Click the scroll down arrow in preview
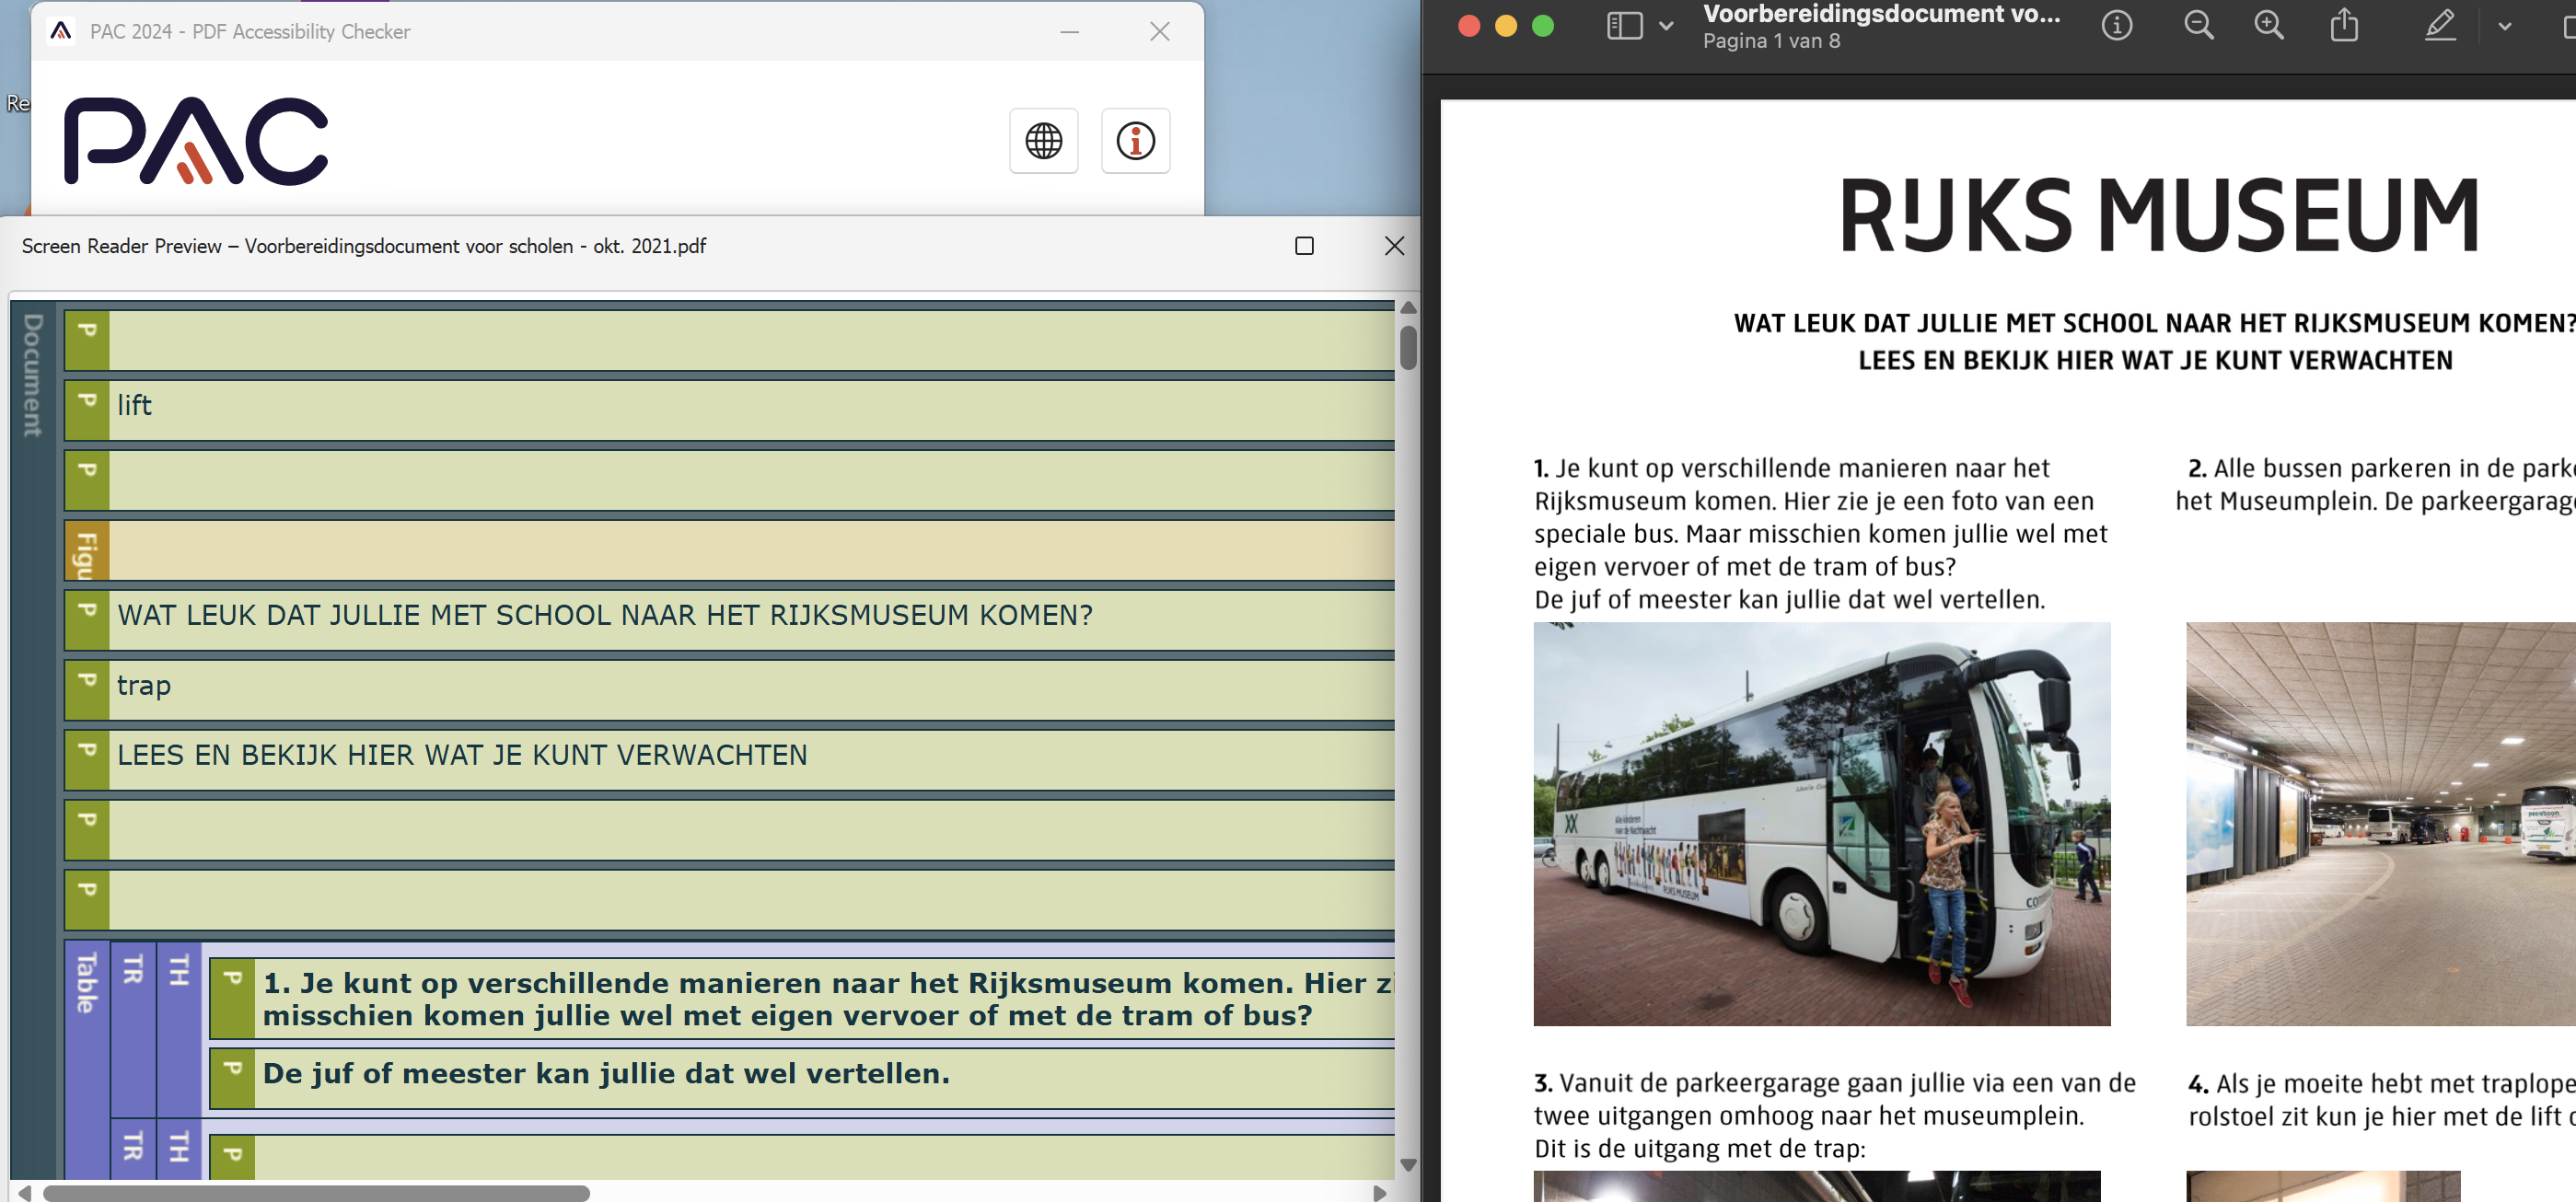The width and height of the screenshot is (2576, 1202). 1408,1164
